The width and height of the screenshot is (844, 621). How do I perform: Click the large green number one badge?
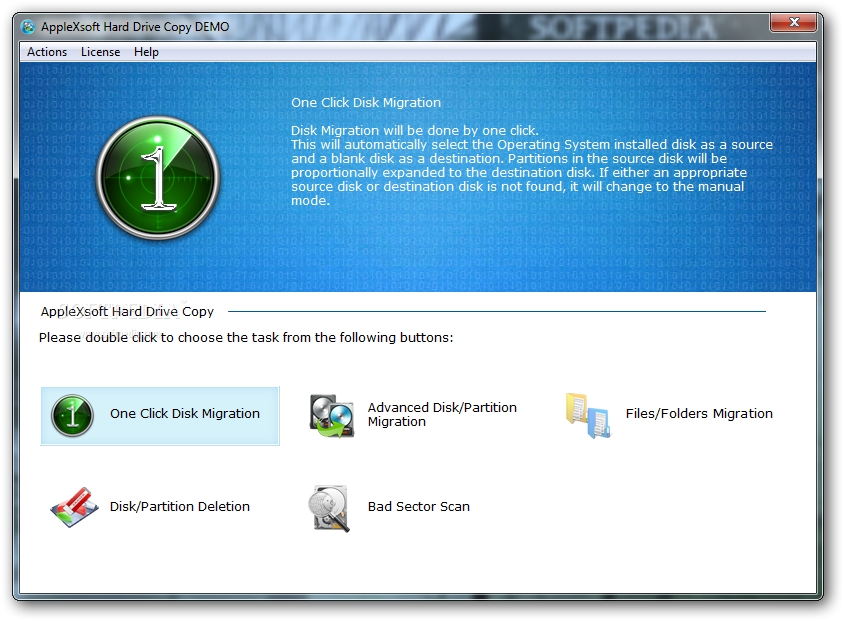(x=158, y=178)
